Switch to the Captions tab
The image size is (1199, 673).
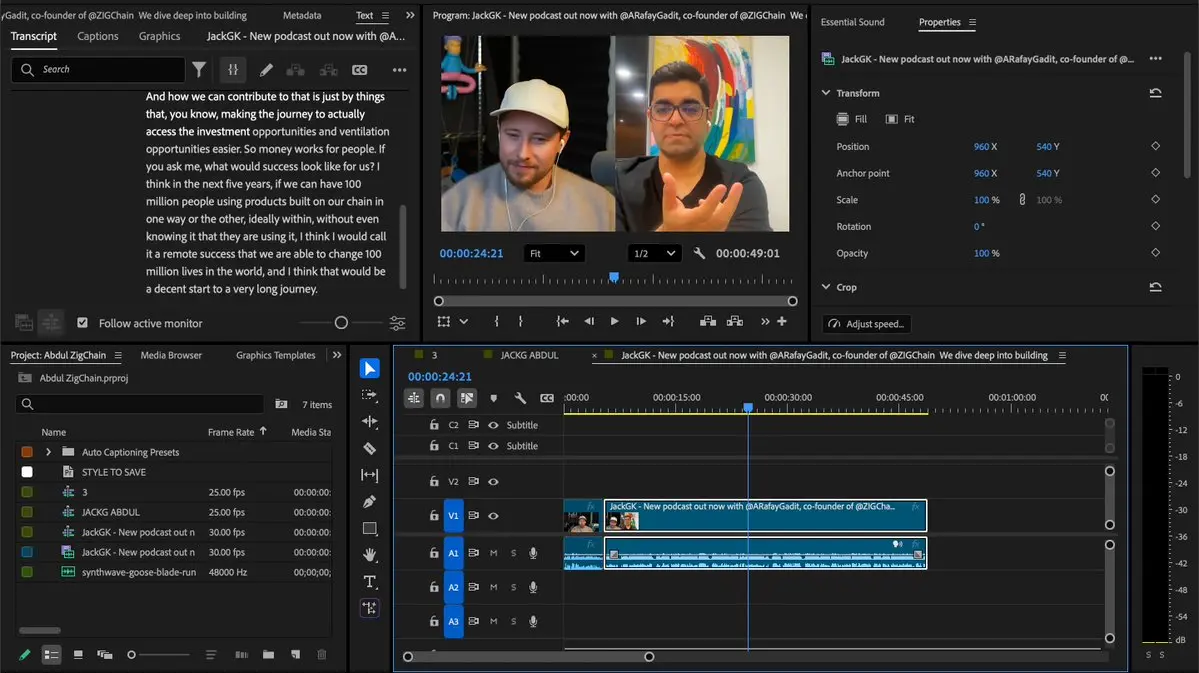click(98, 36)
